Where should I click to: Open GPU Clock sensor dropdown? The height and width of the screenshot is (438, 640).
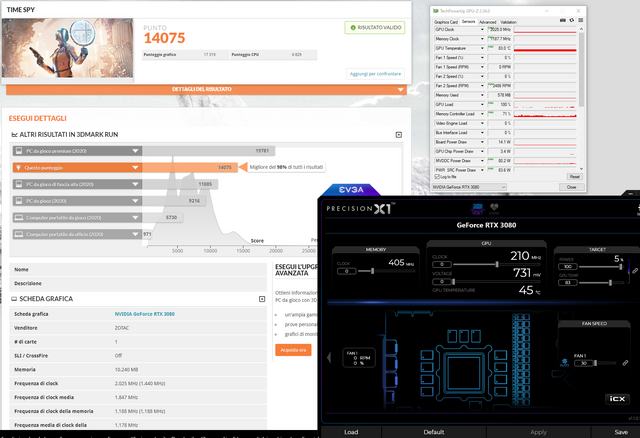(x=482, y=29)
